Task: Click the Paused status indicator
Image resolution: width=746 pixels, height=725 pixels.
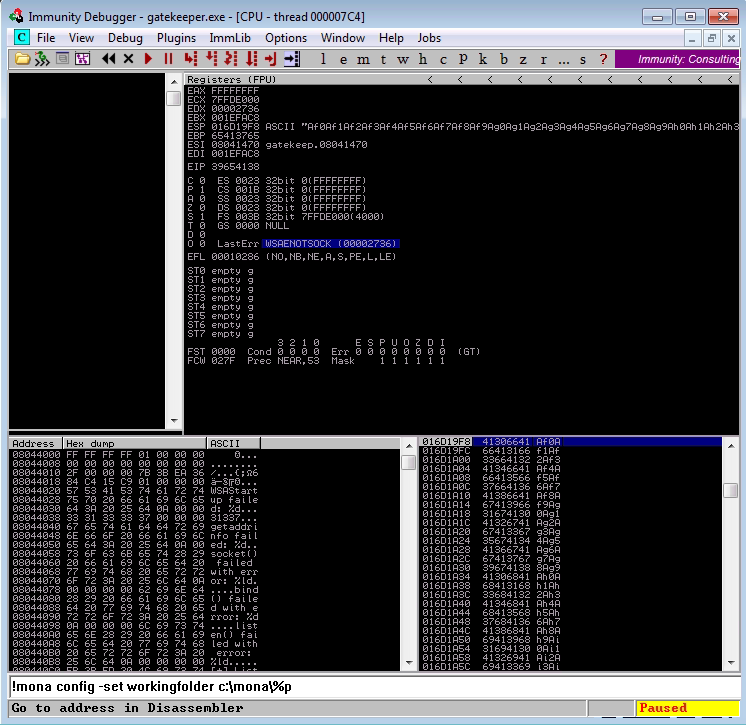Action: (x=687, y=708)
